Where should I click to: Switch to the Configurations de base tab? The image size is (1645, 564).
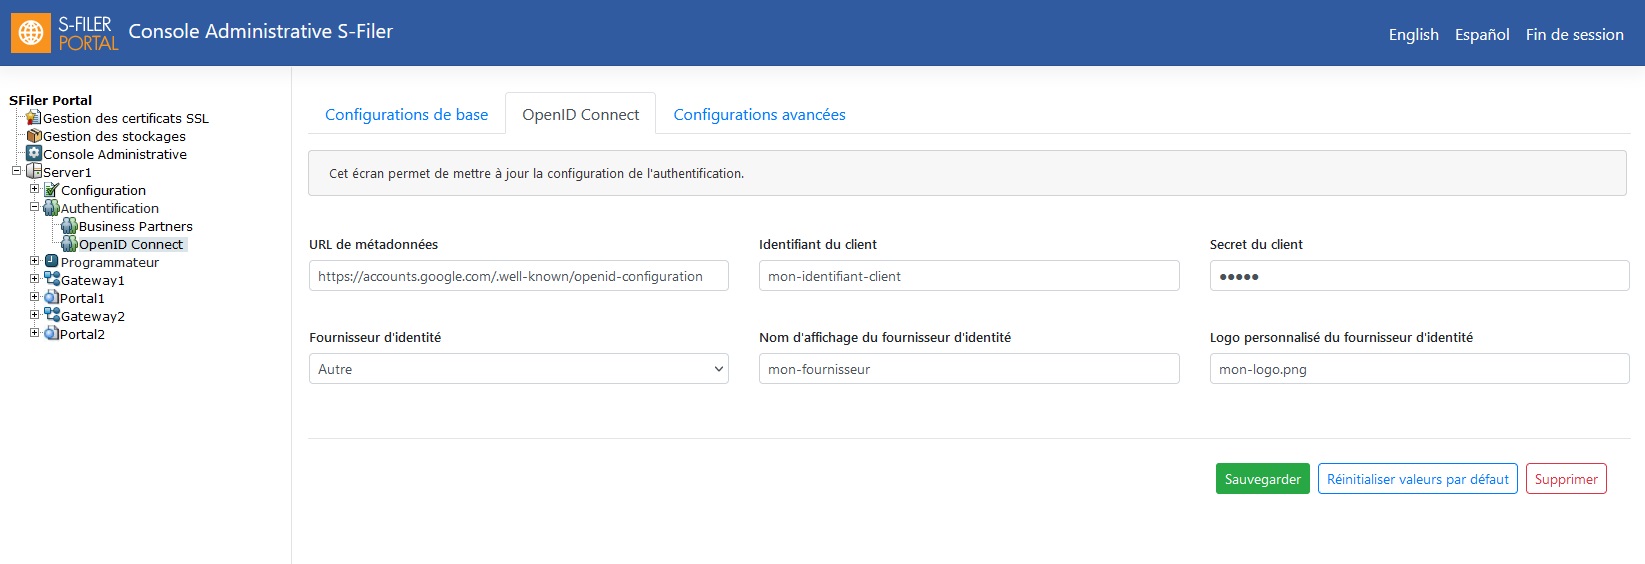407,114
